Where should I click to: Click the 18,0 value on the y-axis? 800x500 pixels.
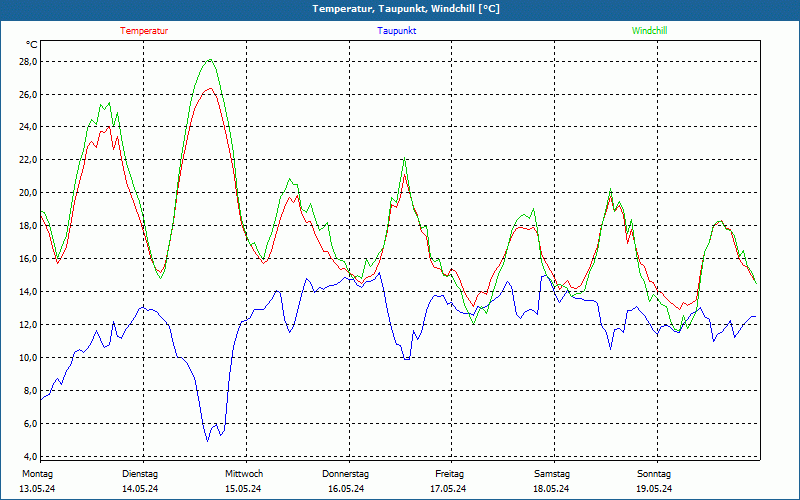tap(29, 226)
